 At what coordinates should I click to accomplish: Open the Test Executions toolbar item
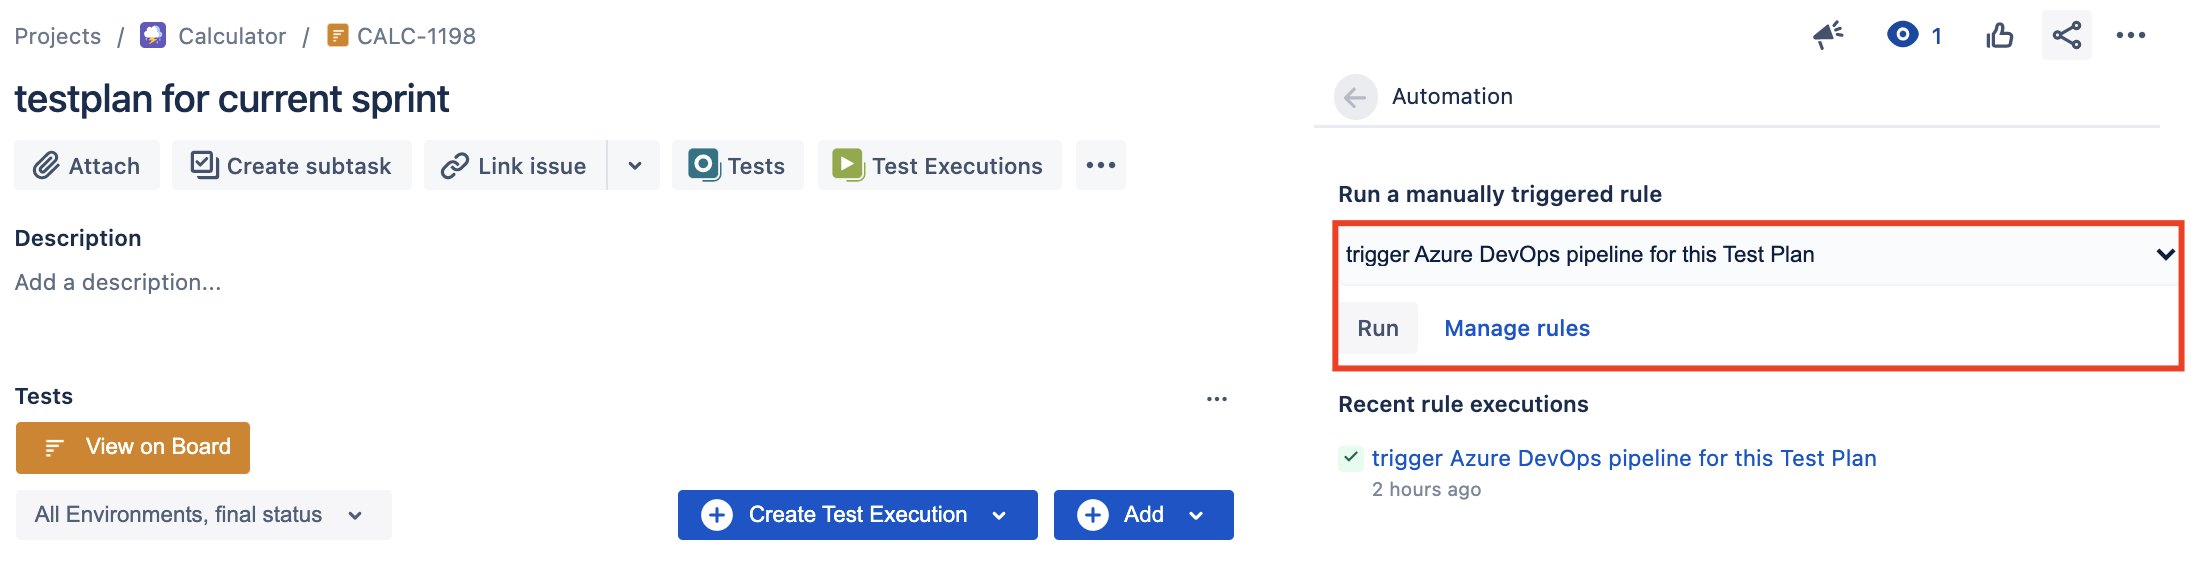(939, 165)
